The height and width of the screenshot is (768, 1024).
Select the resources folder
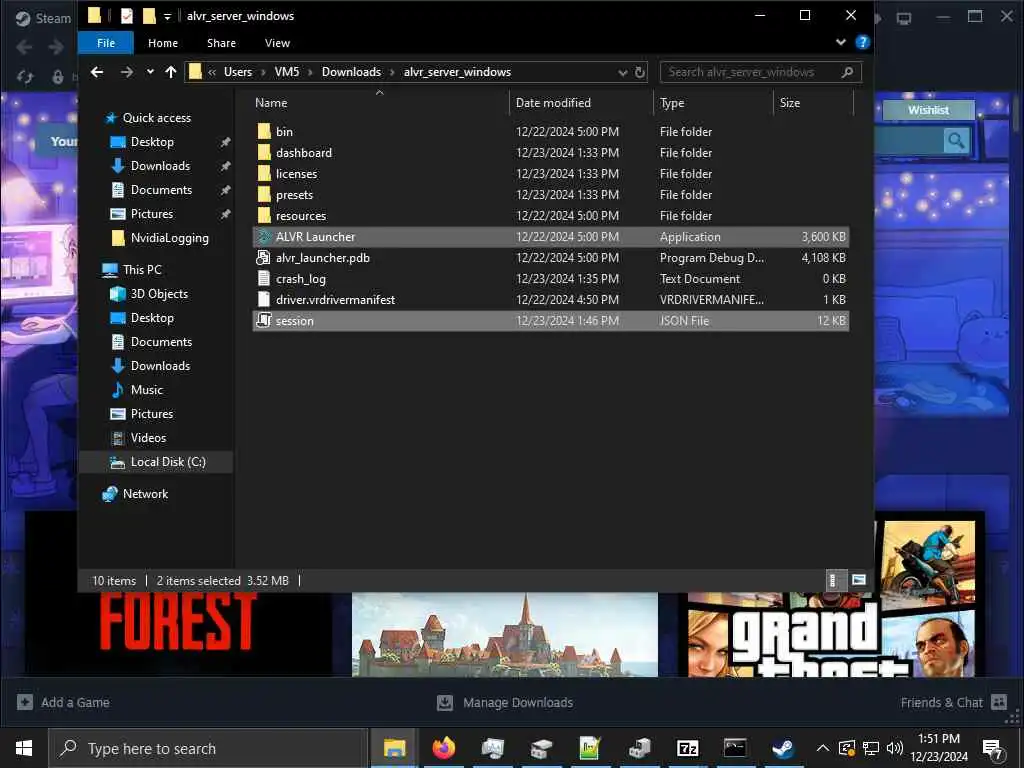point(551,216)
